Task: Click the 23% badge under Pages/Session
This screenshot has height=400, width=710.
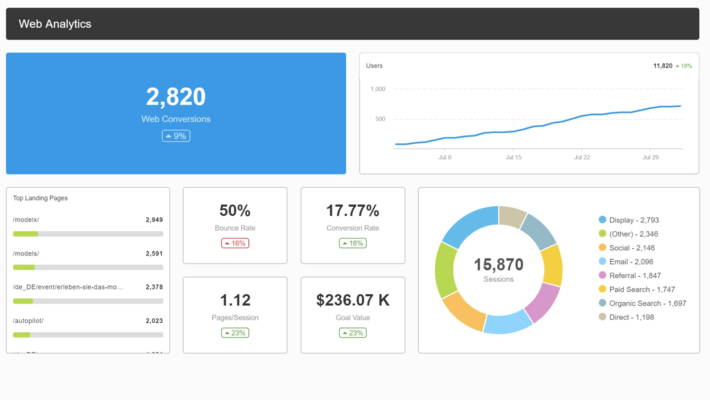Action: pyautogui.click(x=235, y=333)
